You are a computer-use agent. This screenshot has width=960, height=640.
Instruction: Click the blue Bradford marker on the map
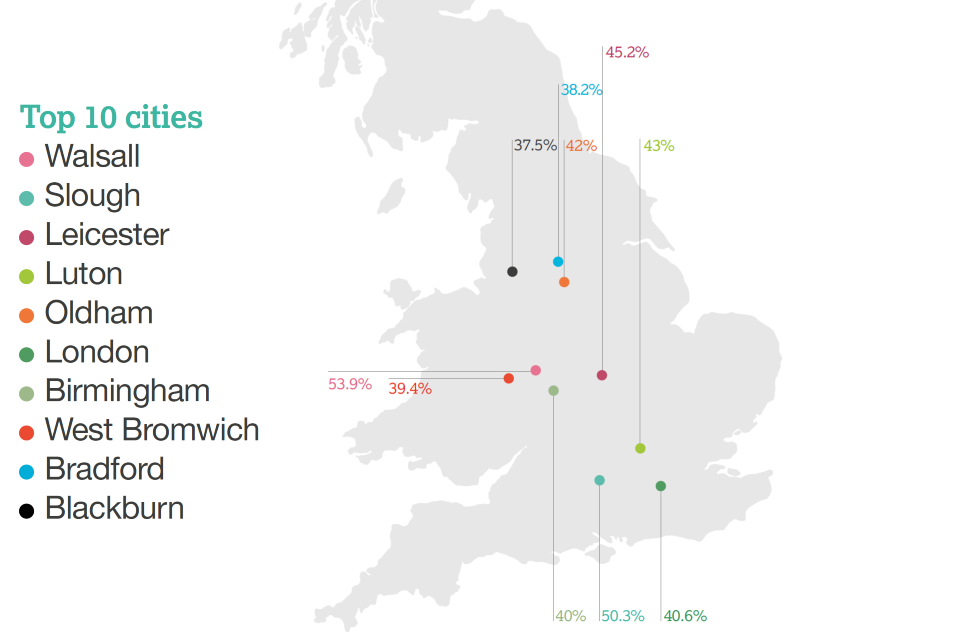point(558,262)
